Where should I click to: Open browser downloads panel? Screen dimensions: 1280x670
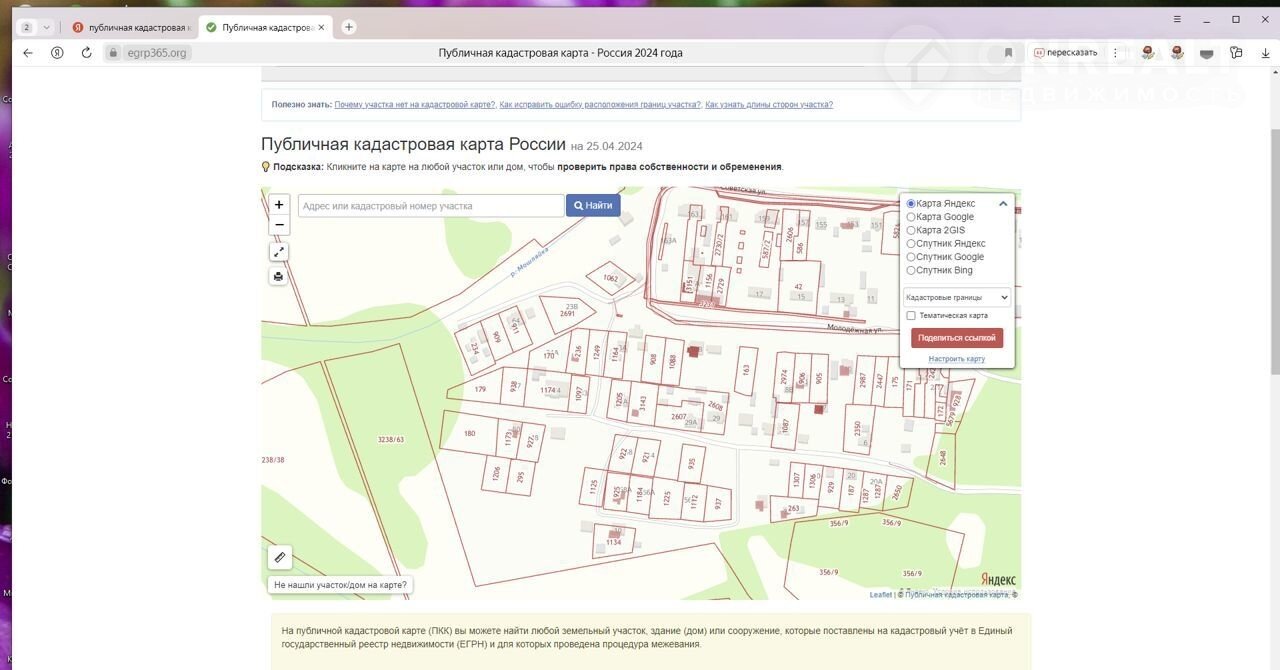pos(1265,53)
